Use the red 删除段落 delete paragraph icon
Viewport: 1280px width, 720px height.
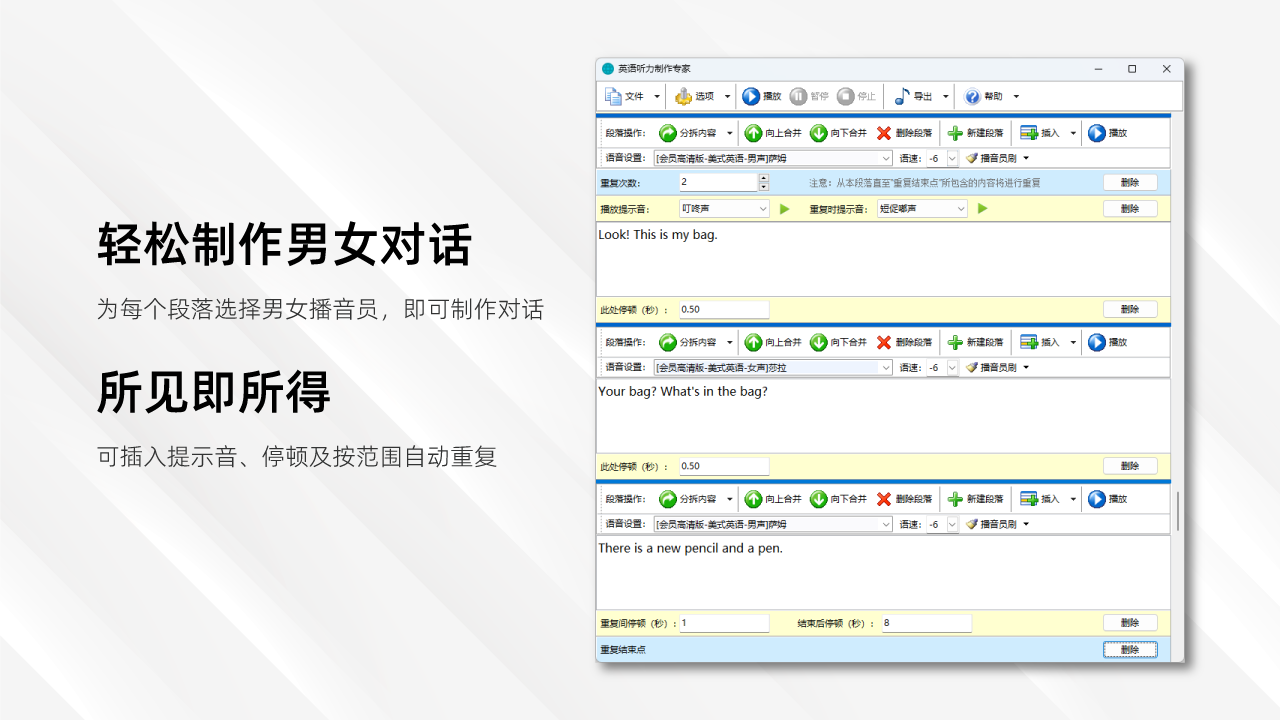tap(882, 134)
